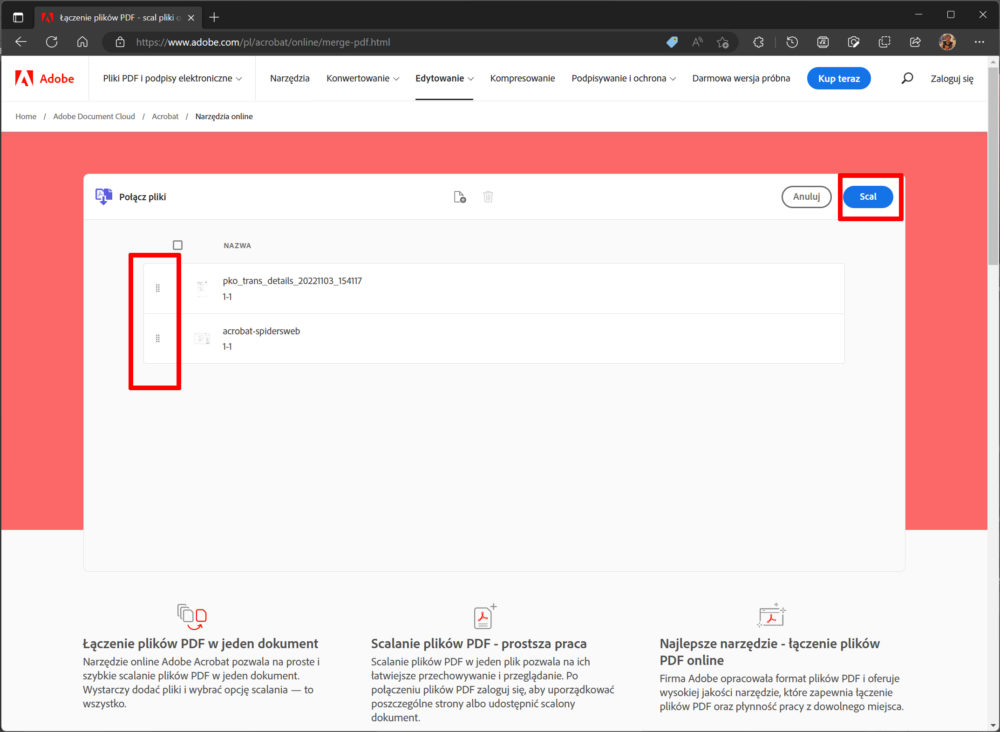
Task: Close the merge PDF browser tab
Action: (x=191, y=18)
